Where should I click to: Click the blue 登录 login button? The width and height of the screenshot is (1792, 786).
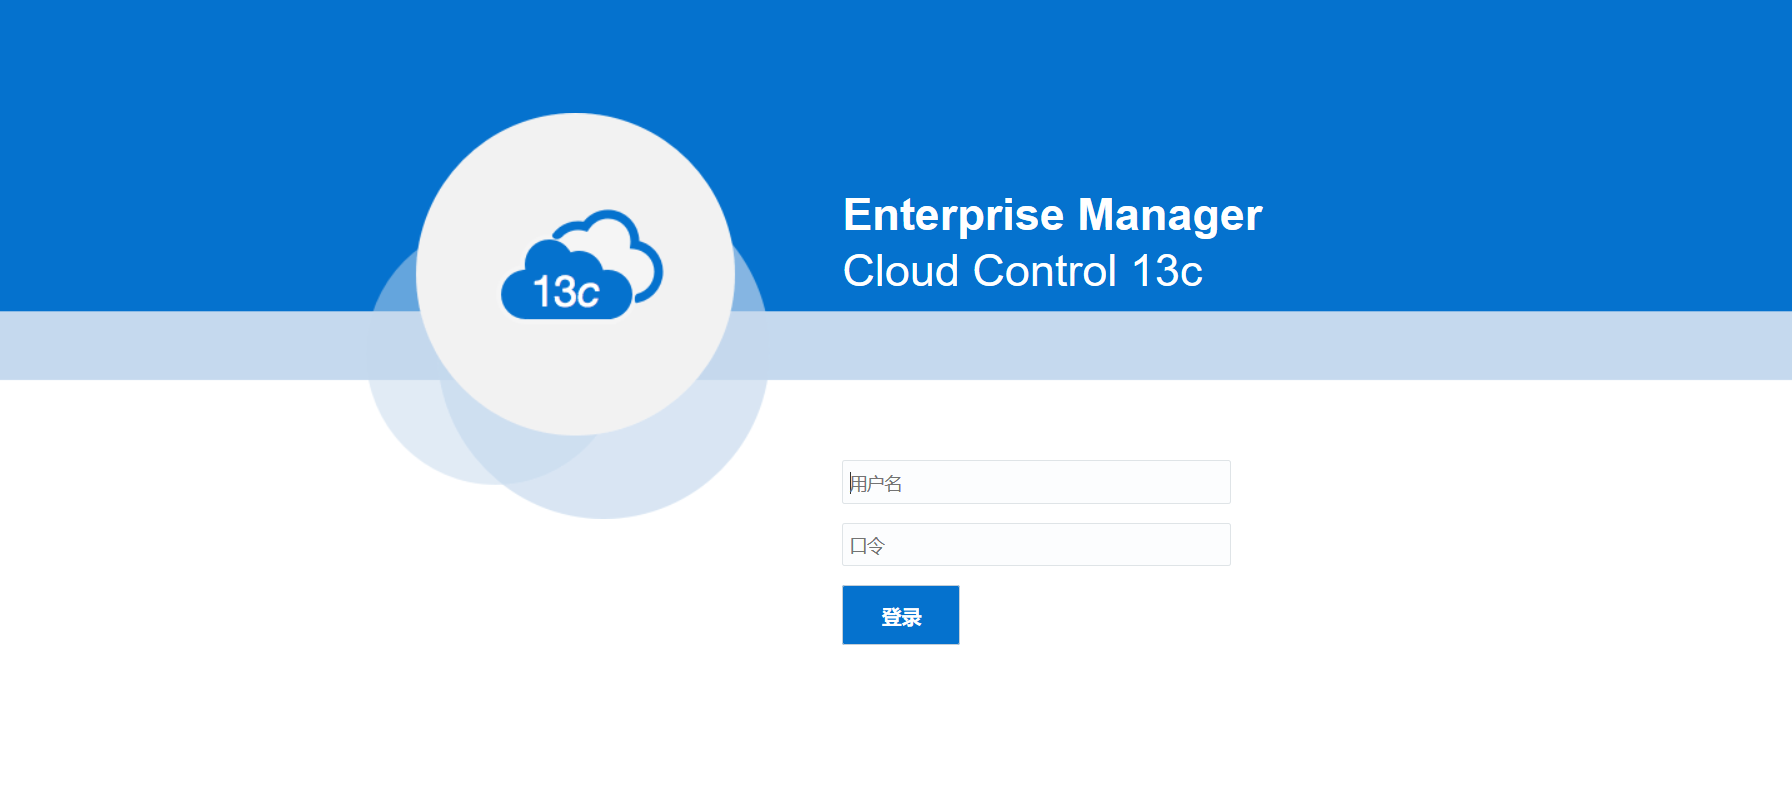click(x=901, y=615)
